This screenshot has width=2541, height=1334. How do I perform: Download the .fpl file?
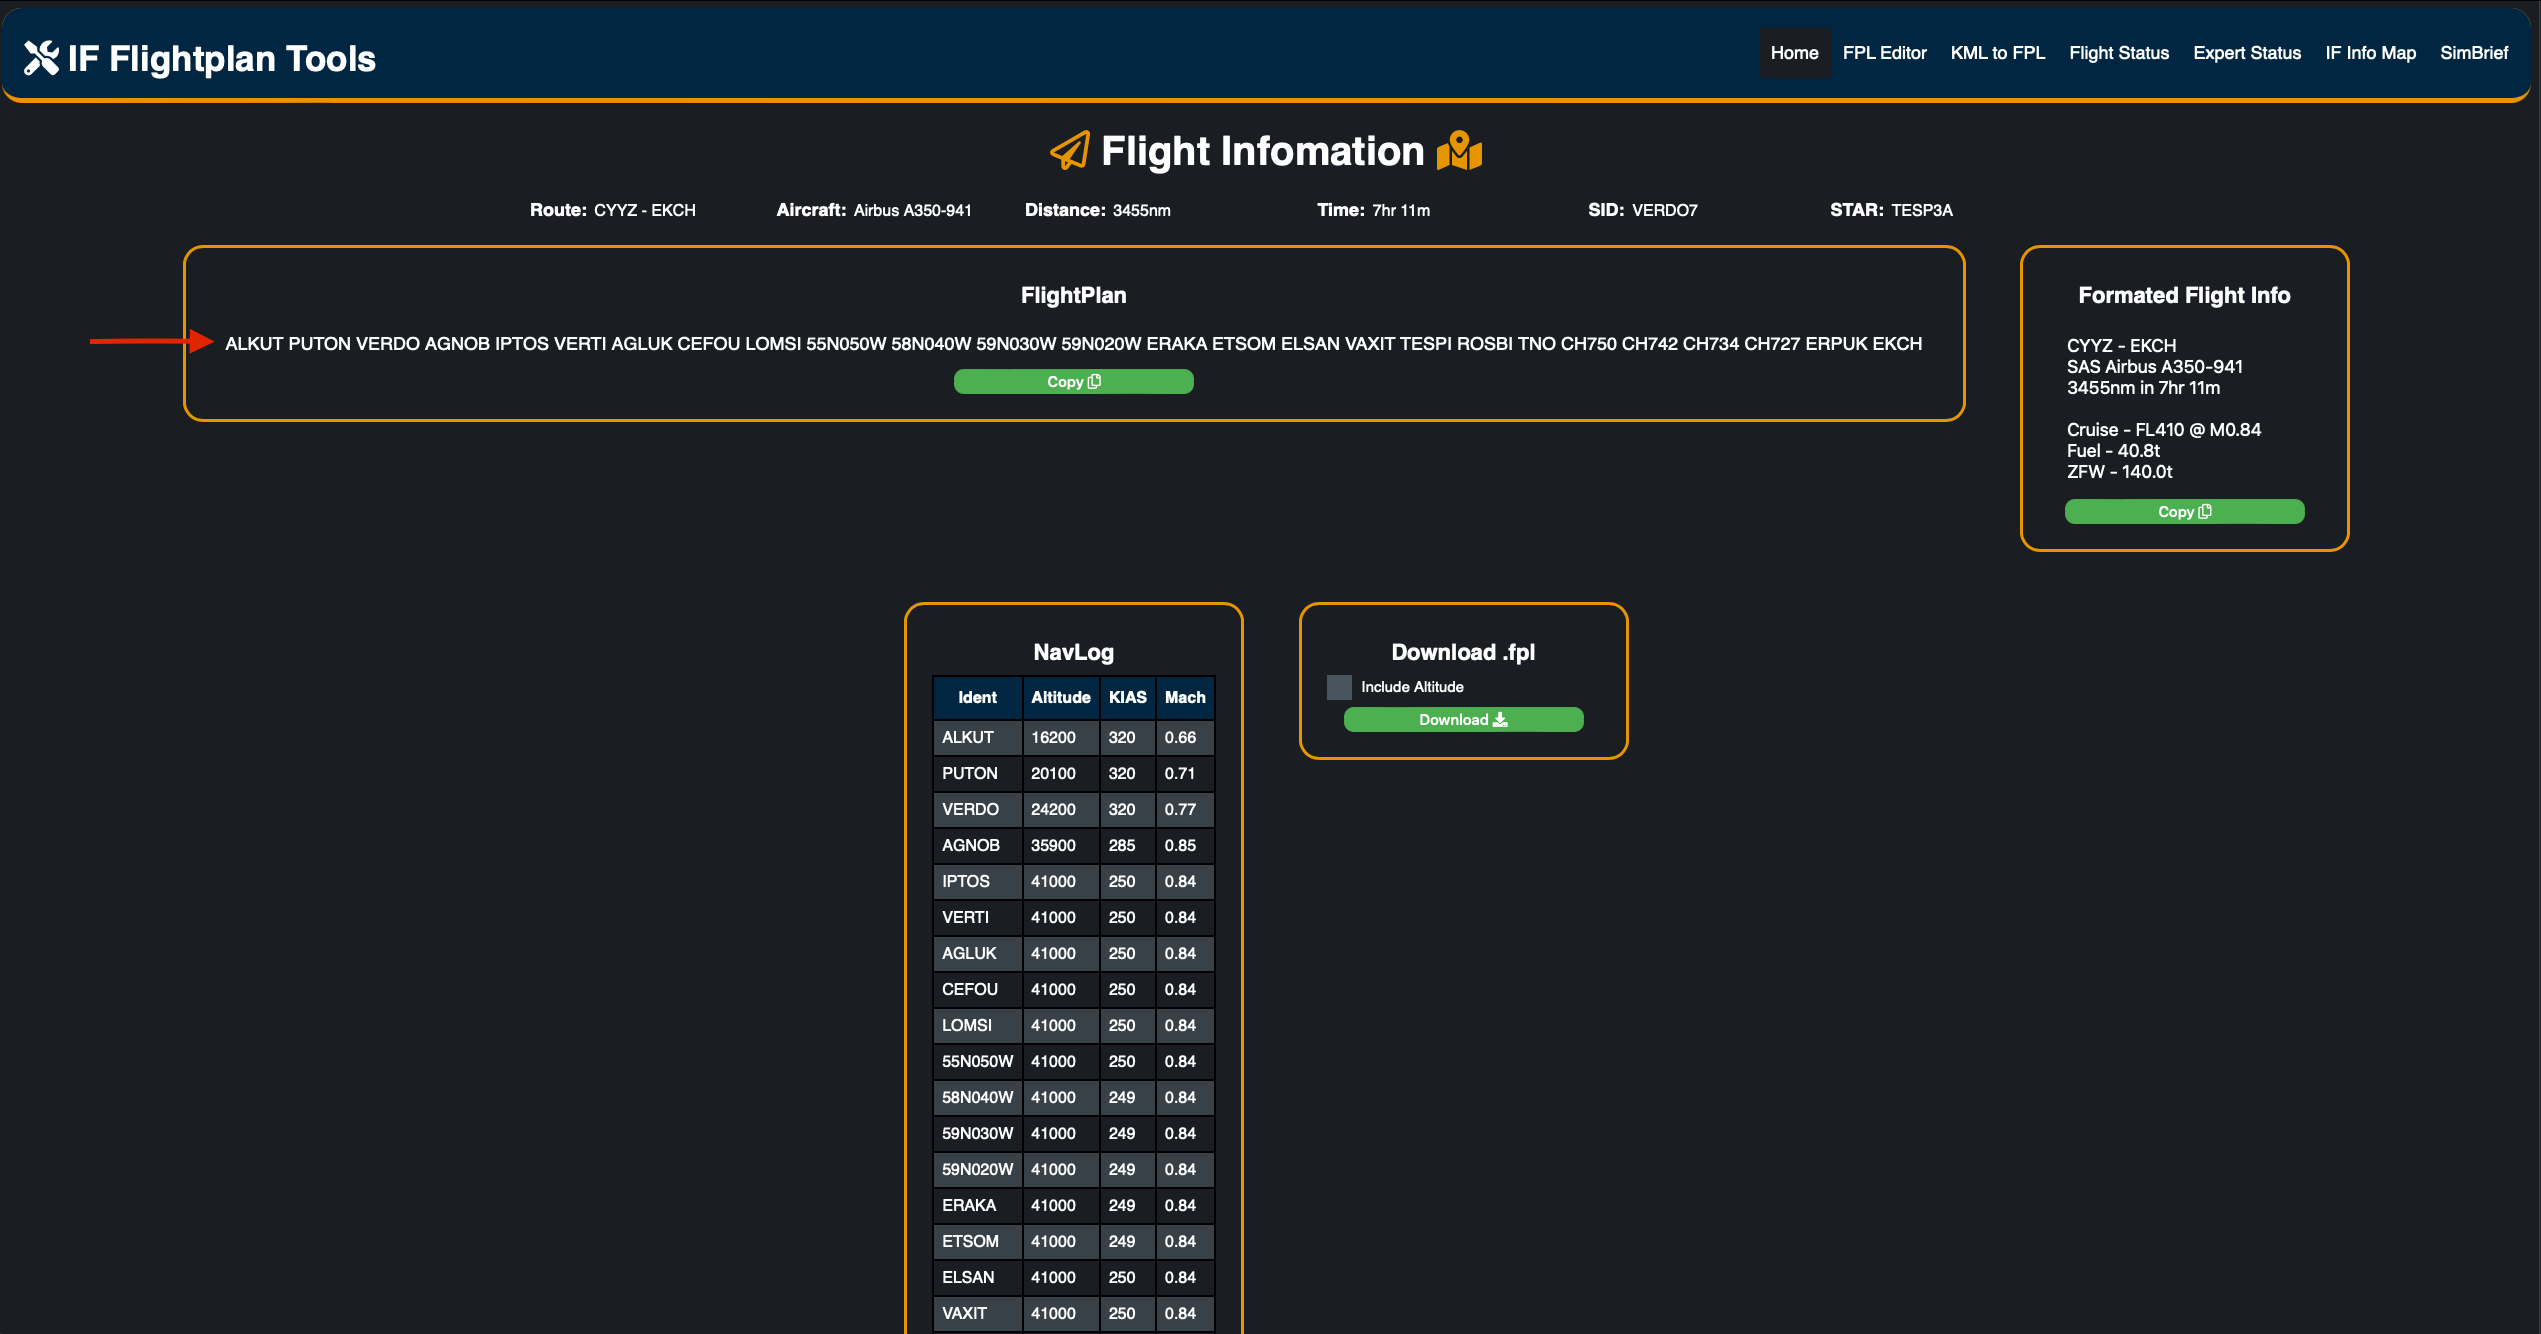click(x=1463, y=720)
